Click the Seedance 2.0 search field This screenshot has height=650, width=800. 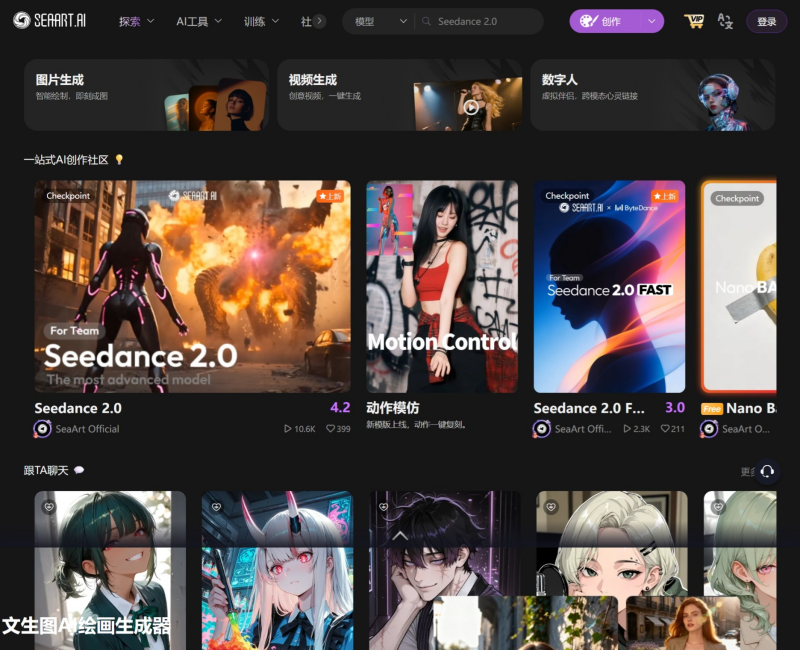click(x=485, y=21)
